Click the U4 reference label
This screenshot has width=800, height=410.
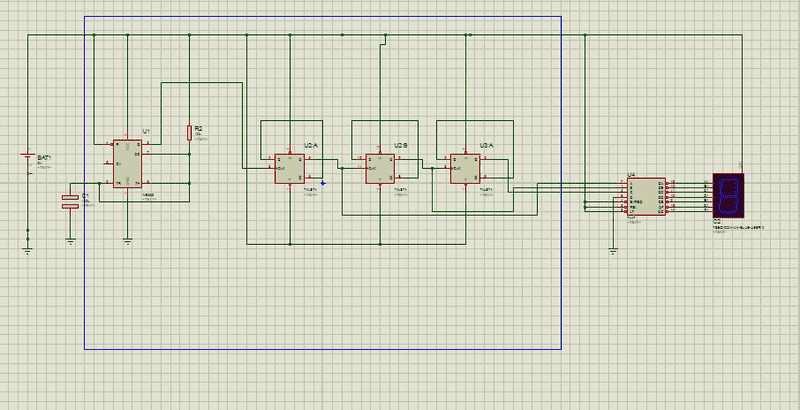point(631,175)
